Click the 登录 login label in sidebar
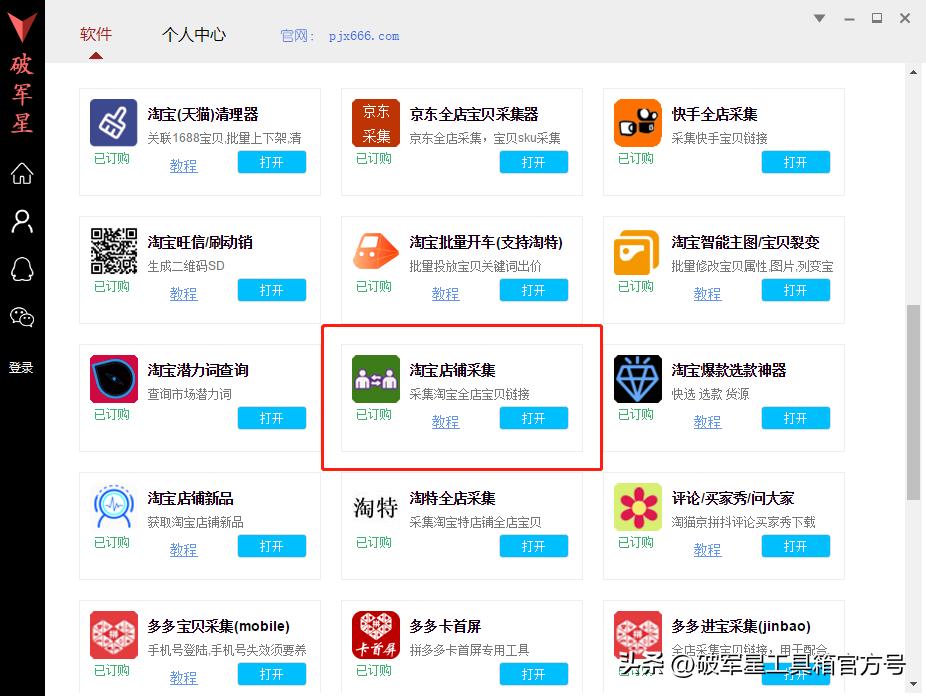The image size is (926, 696). [x=21, y=367]
